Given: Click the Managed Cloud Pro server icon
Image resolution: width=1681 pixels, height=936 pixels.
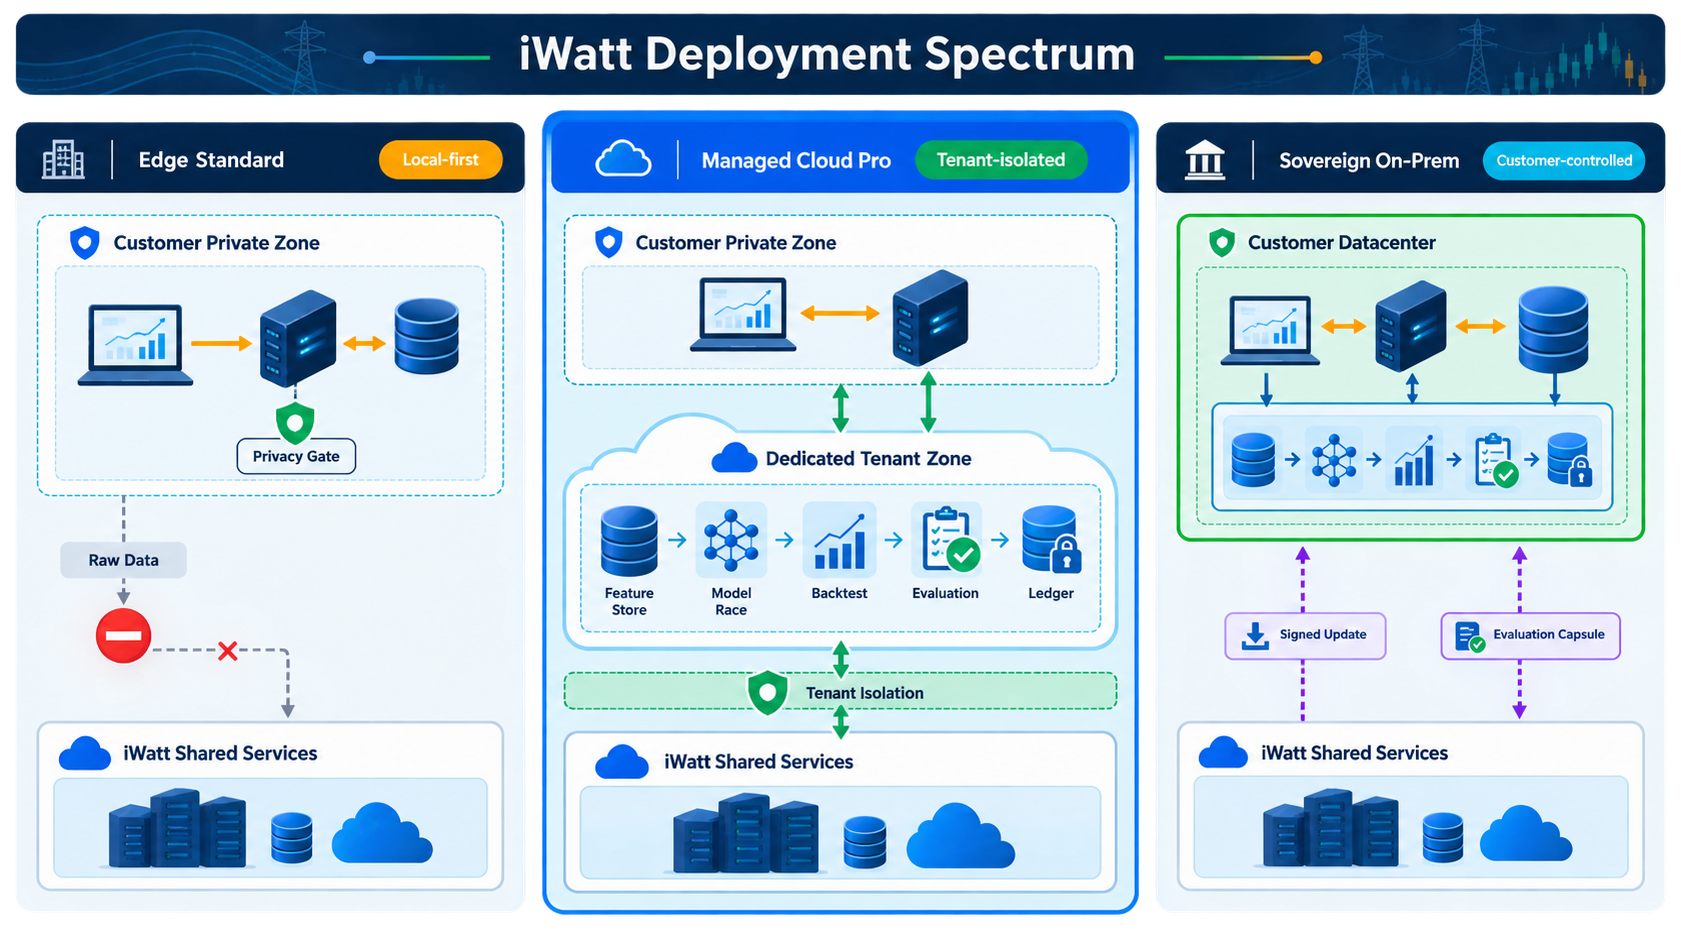Looking at the screenshot, I should 930,317.
